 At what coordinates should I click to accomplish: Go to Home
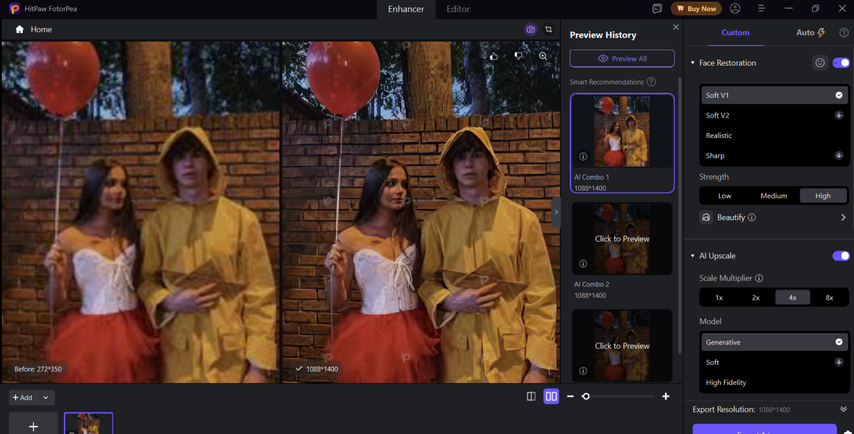click(x=34, y=29)
